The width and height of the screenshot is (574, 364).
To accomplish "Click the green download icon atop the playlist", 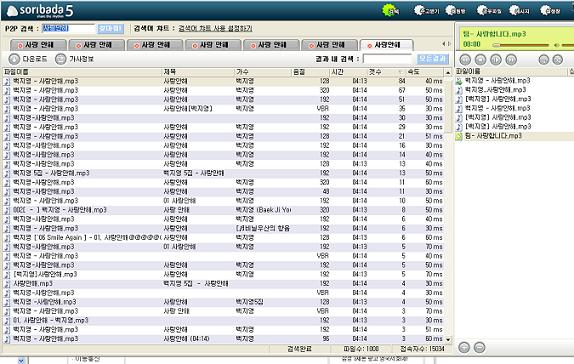I will (x=459, y=81).
